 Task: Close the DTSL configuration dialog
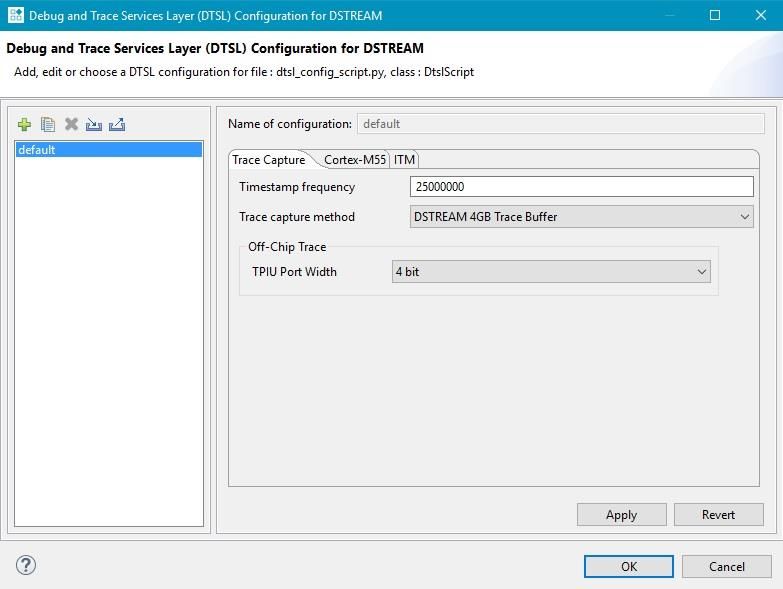click(761, 15)
